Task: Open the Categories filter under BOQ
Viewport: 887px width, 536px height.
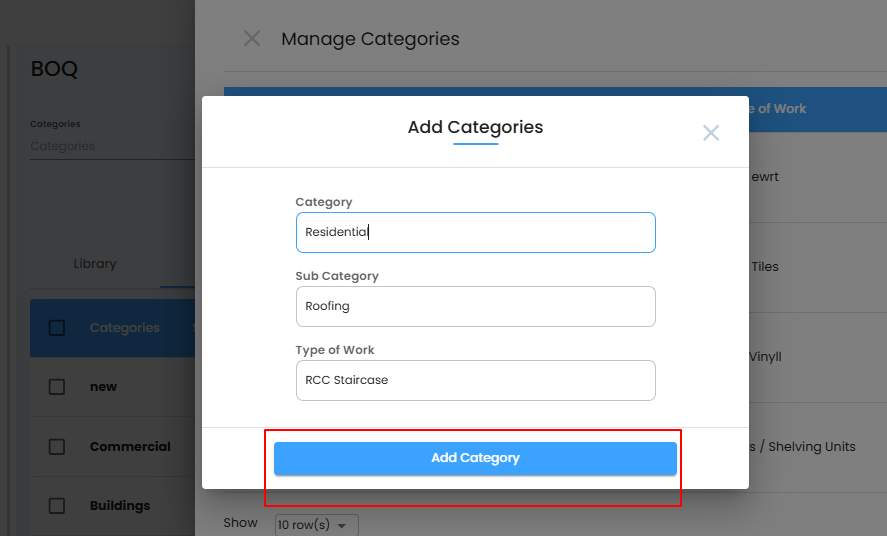Action: [x=110, y=146]
